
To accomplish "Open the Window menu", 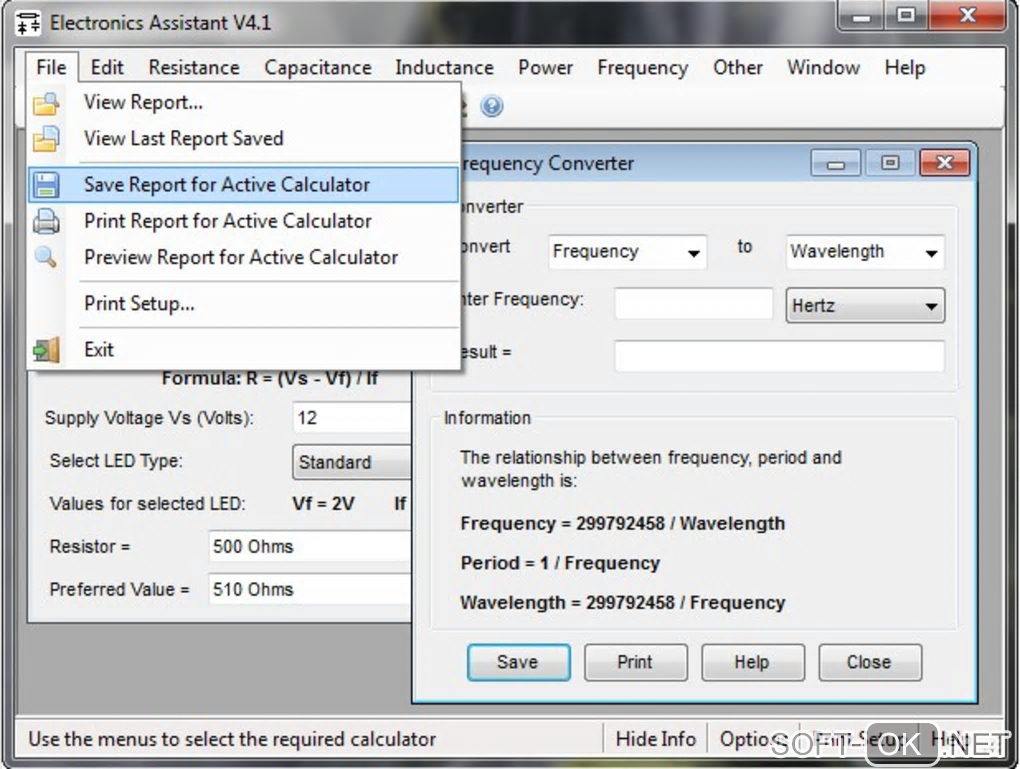I will (824, 67).
